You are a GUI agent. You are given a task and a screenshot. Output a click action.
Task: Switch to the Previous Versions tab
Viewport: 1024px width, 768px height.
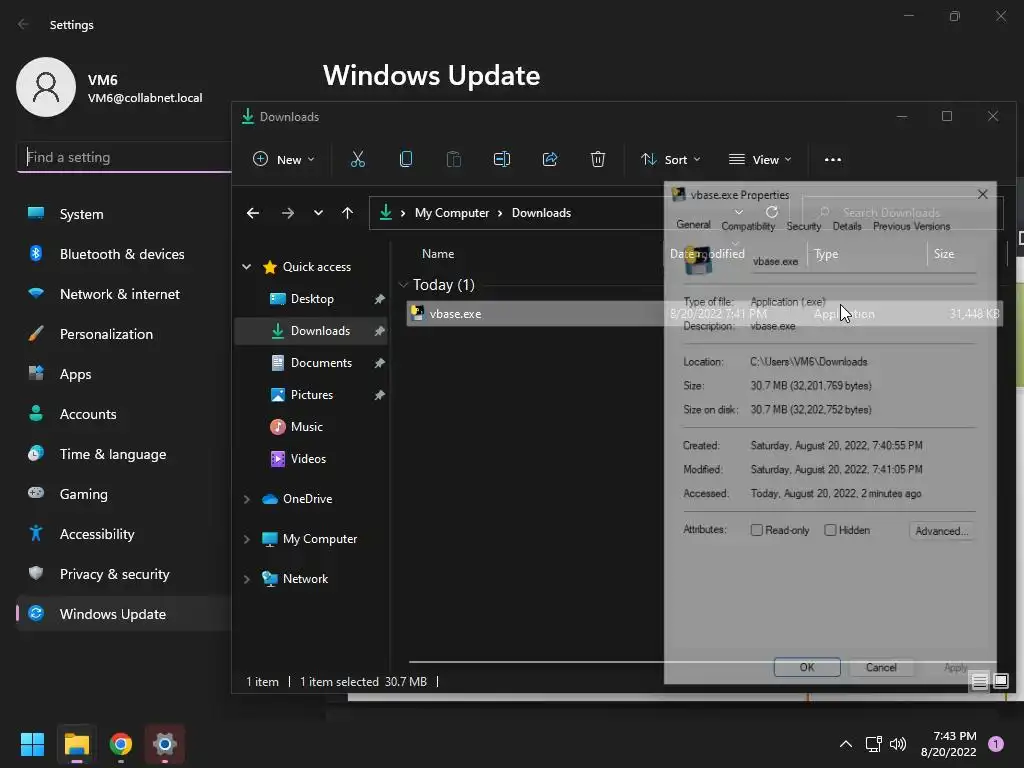(911, 226)
